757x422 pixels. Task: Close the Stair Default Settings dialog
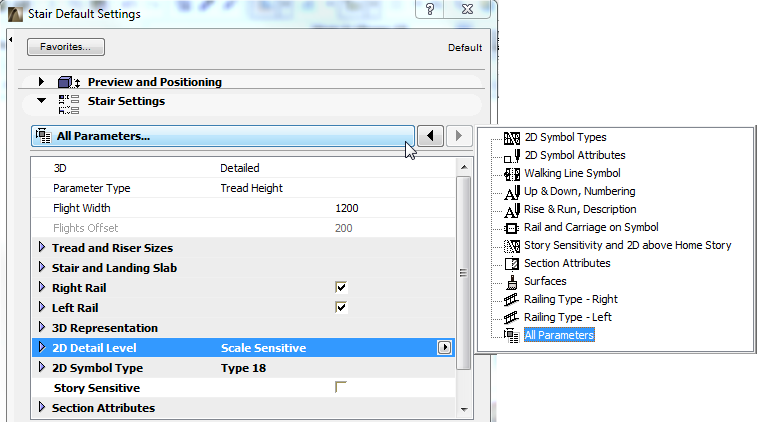tap(468, 9)
